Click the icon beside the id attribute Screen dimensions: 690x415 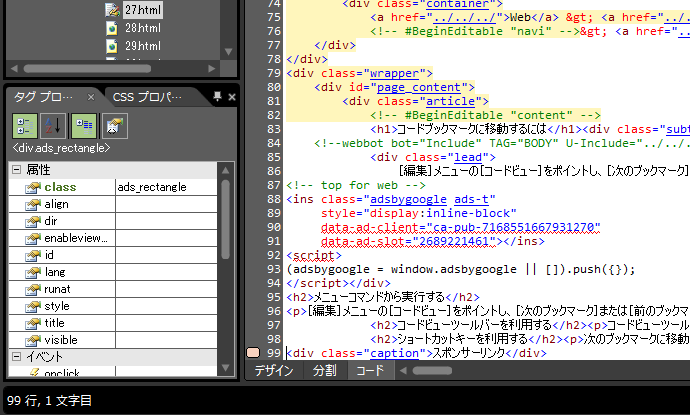[x=33, y=255]
